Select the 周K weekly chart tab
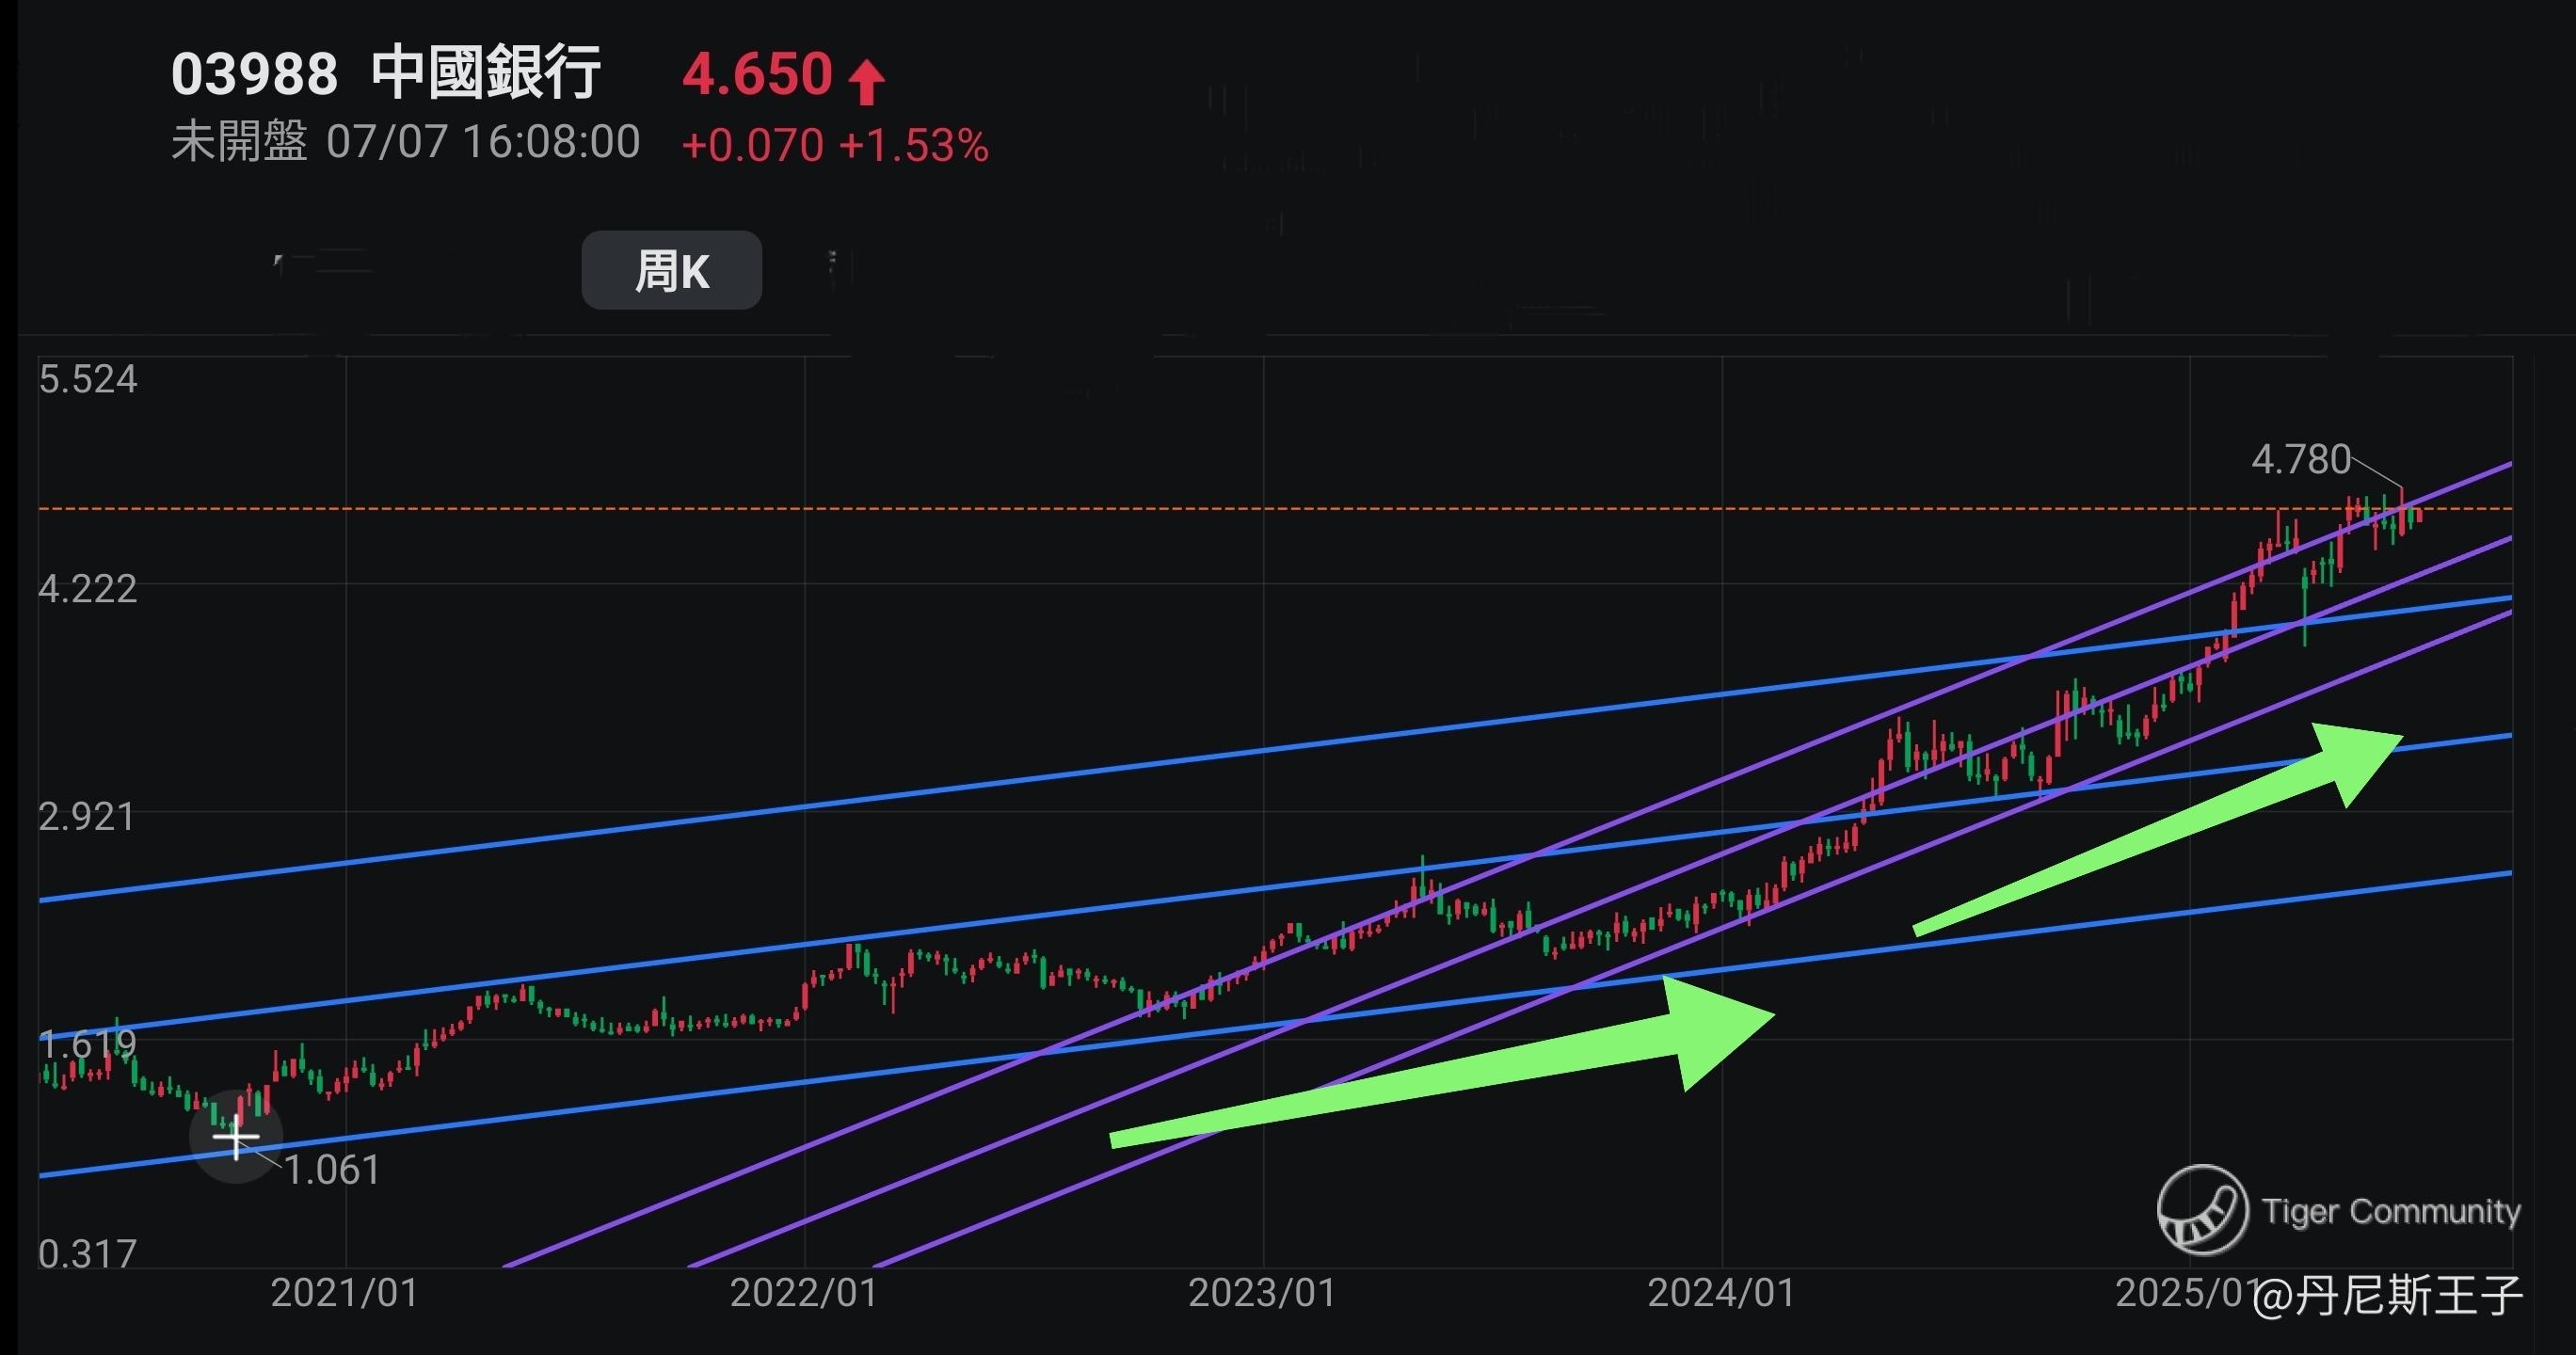 pos(672,270)
